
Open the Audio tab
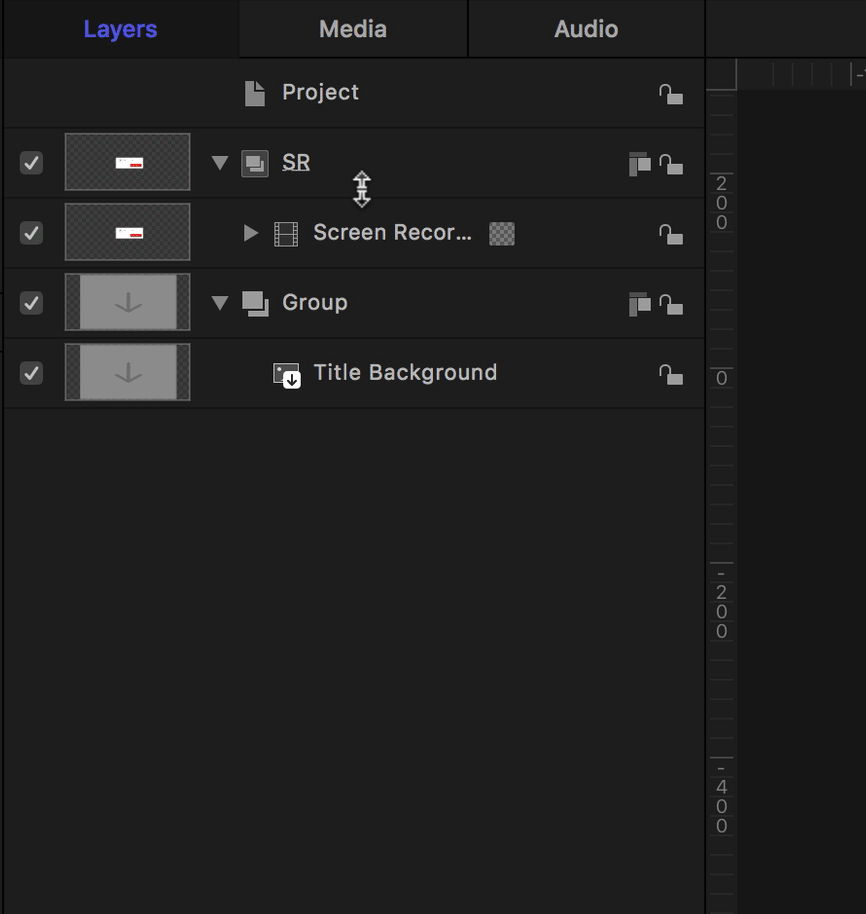(586, 29)
